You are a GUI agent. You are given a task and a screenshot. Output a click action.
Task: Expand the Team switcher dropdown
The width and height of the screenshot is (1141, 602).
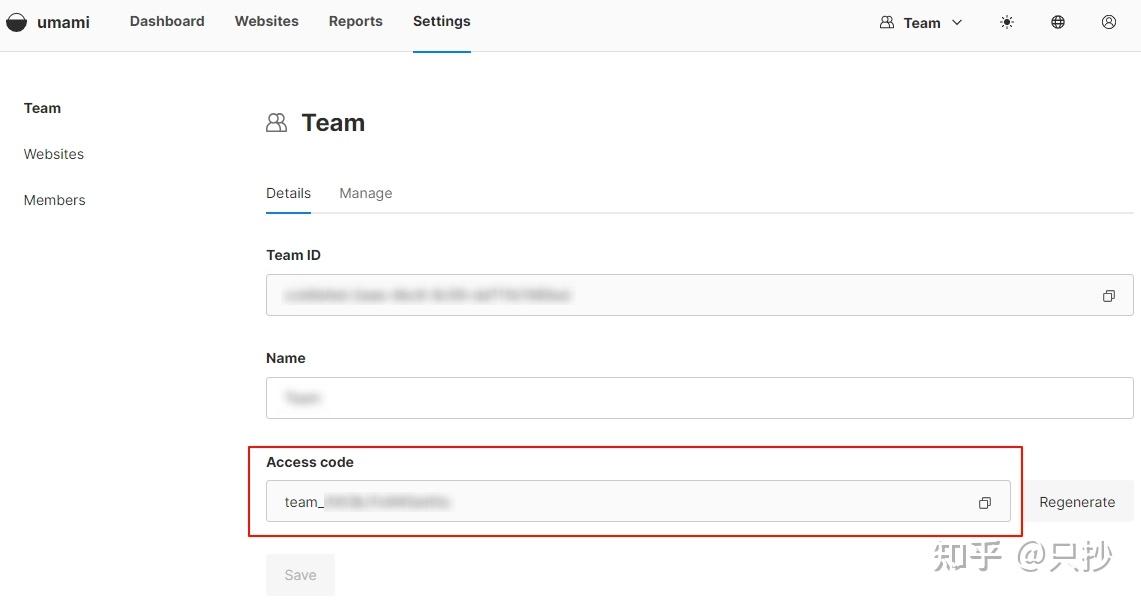pos(921,23)
